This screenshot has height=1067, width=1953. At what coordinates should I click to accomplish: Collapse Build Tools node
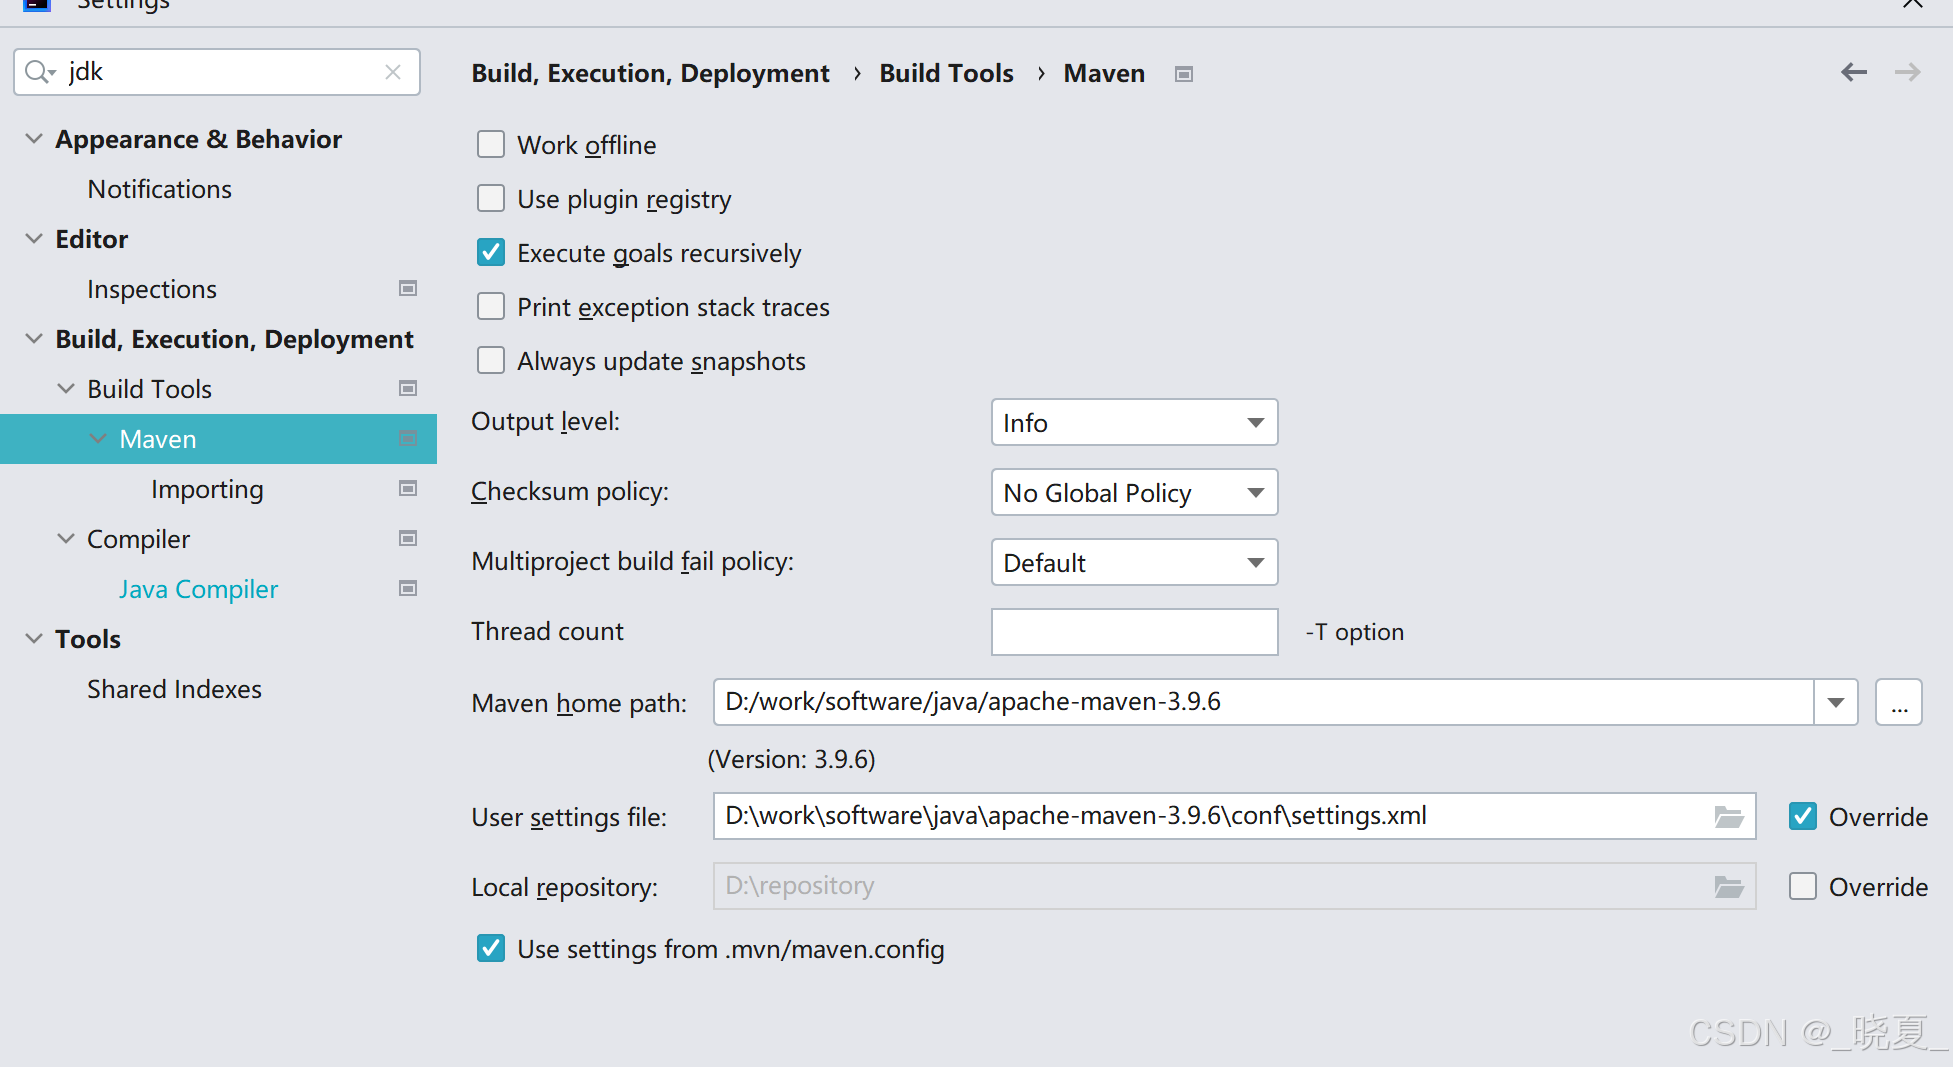(x=66, y=389)
